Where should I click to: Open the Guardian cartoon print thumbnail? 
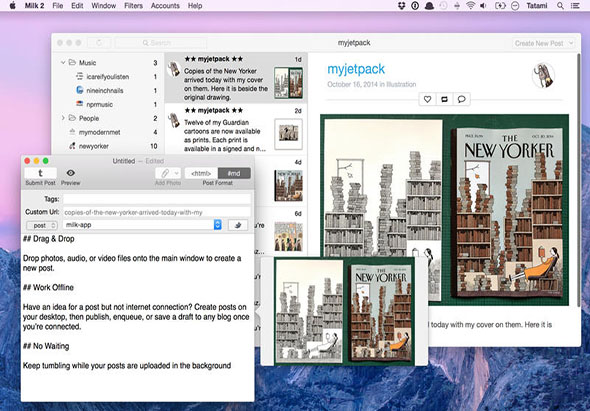click(x=289, y=134)
